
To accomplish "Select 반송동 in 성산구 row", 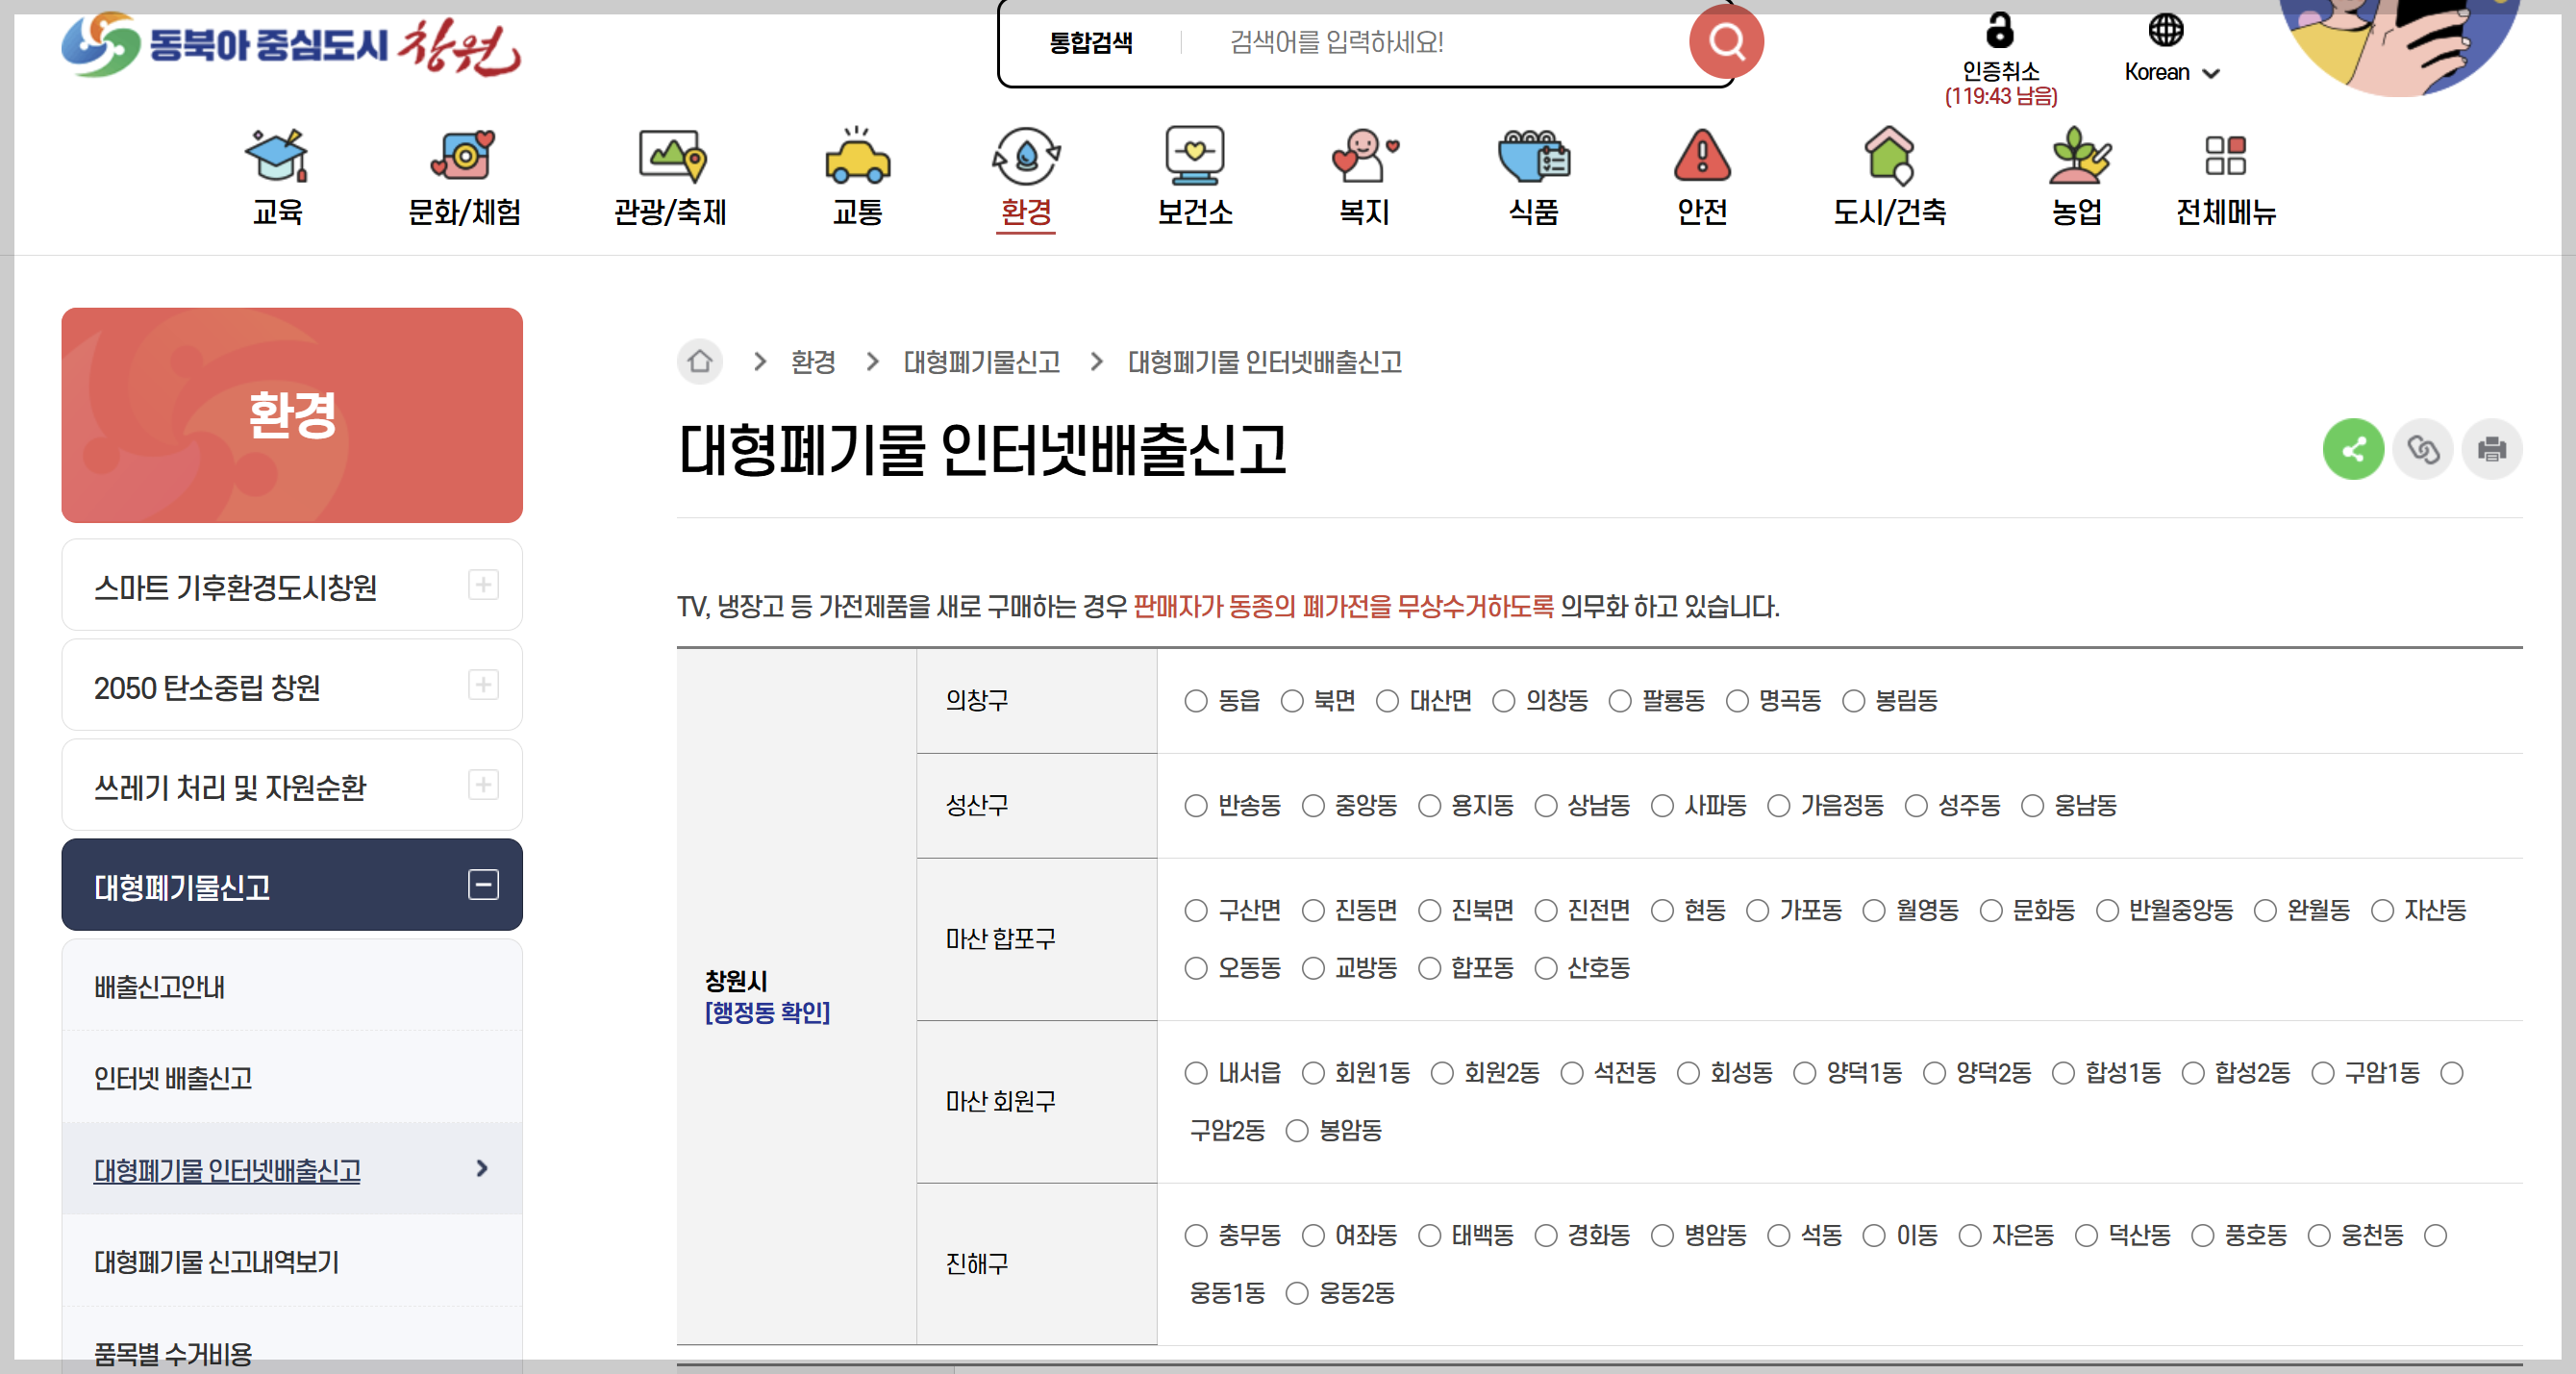I will tap(1196, 807).
